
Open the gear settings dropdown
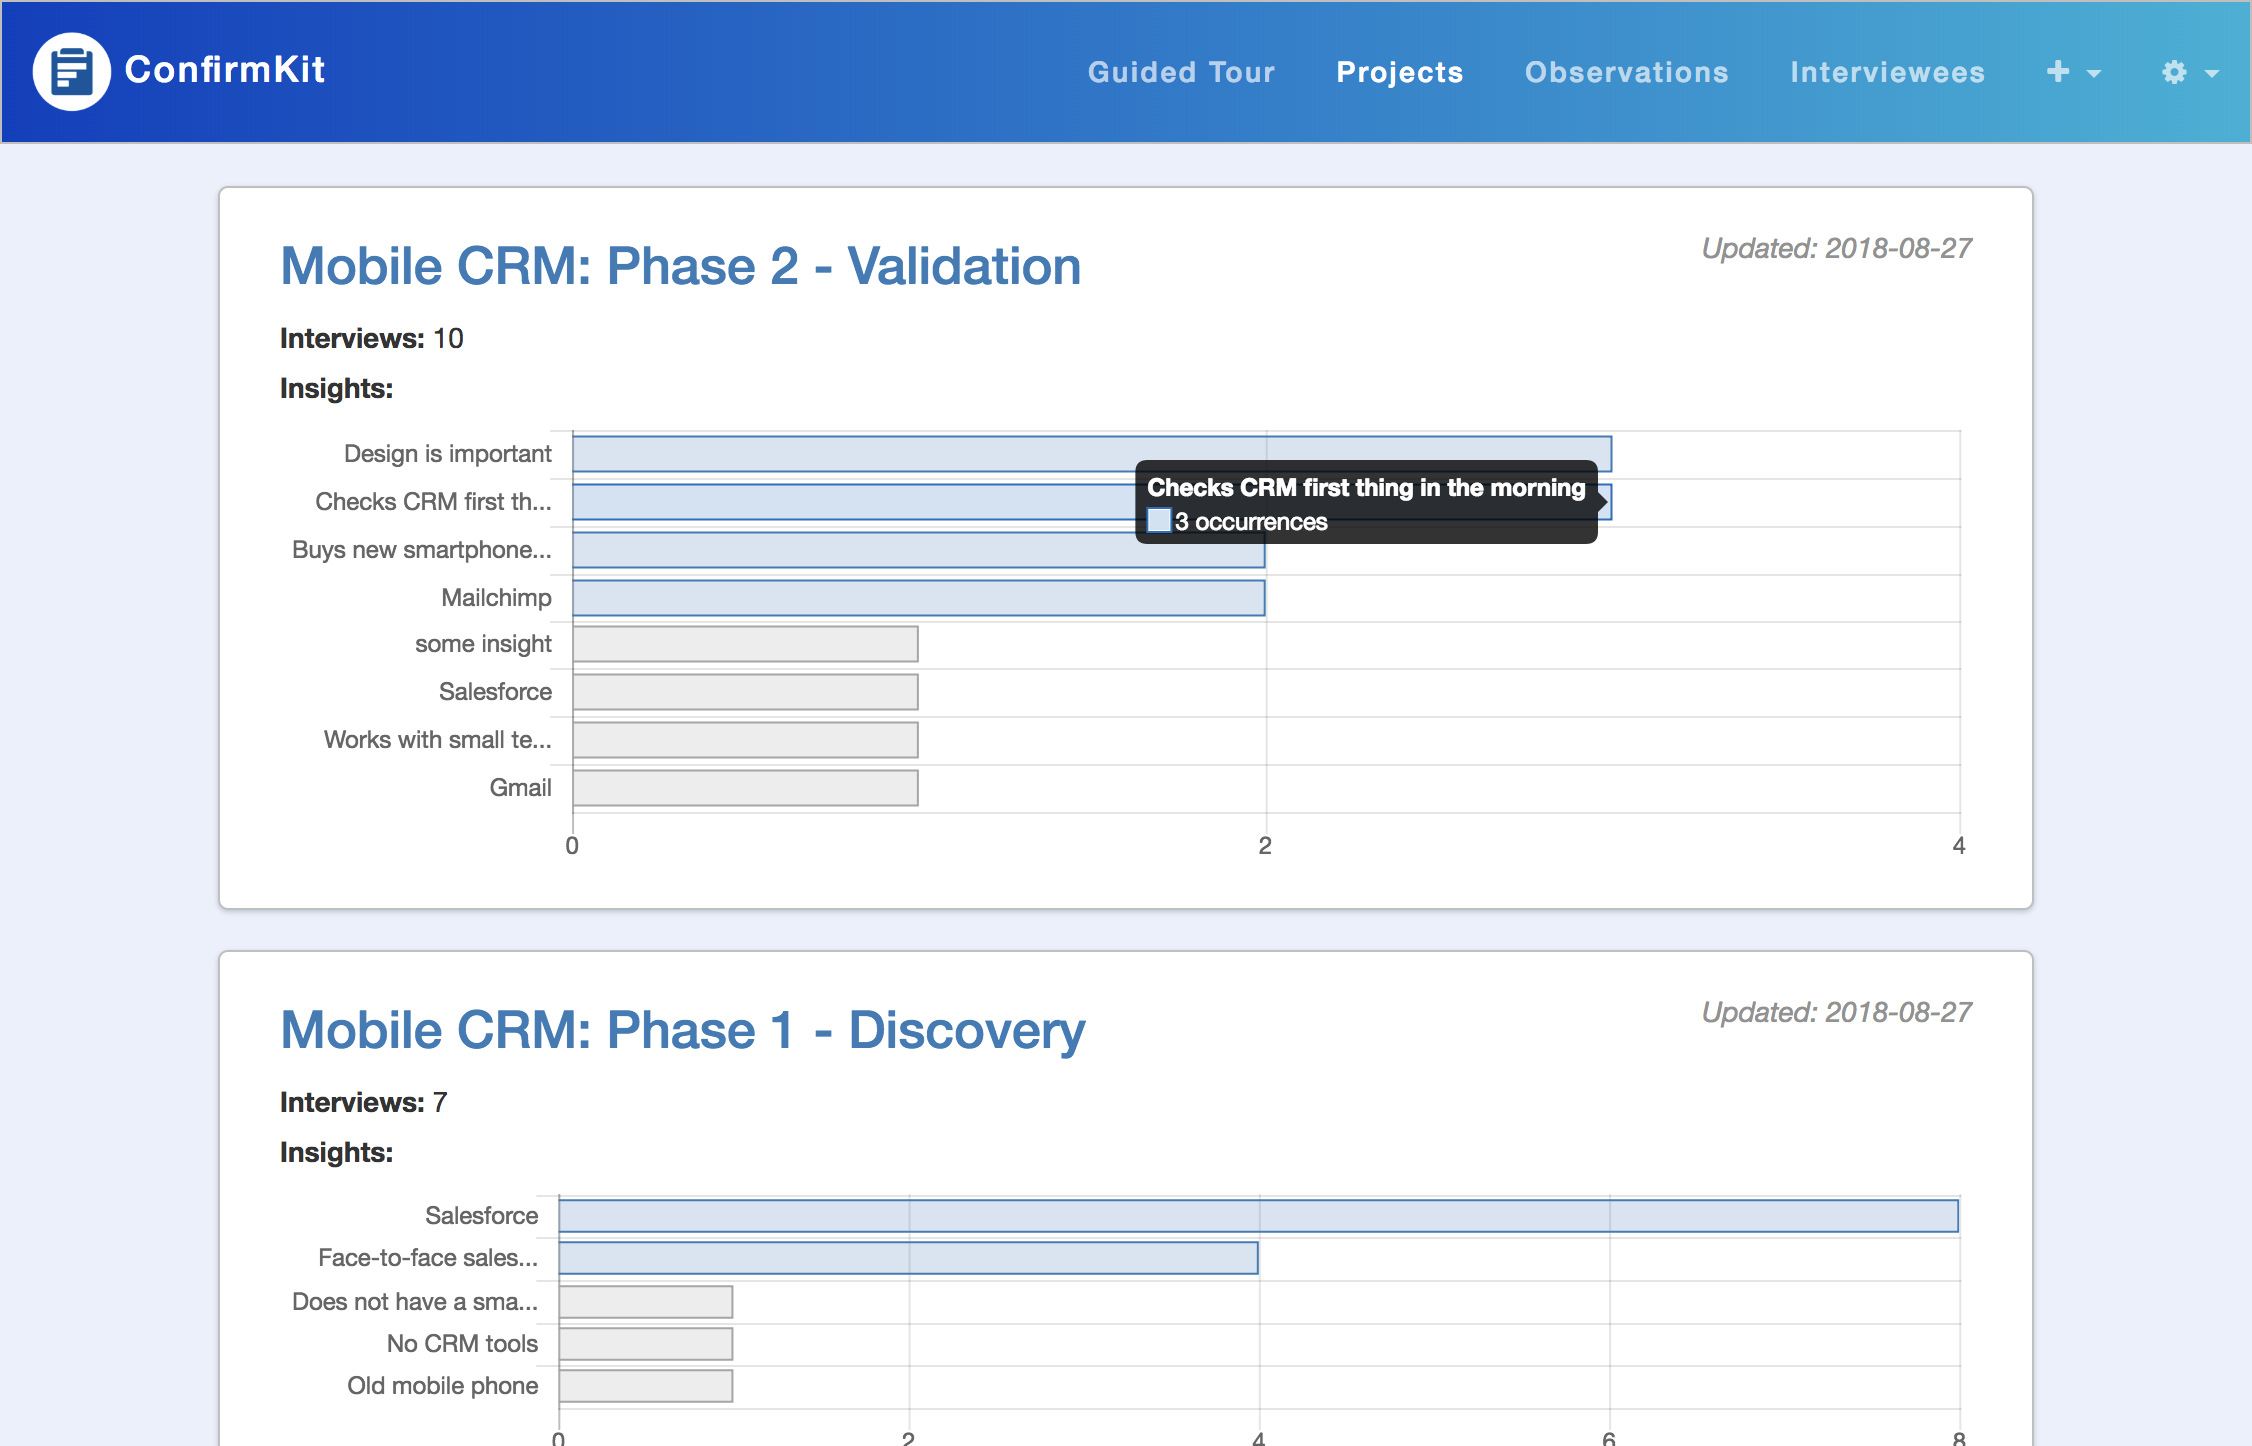(2190, 72)
